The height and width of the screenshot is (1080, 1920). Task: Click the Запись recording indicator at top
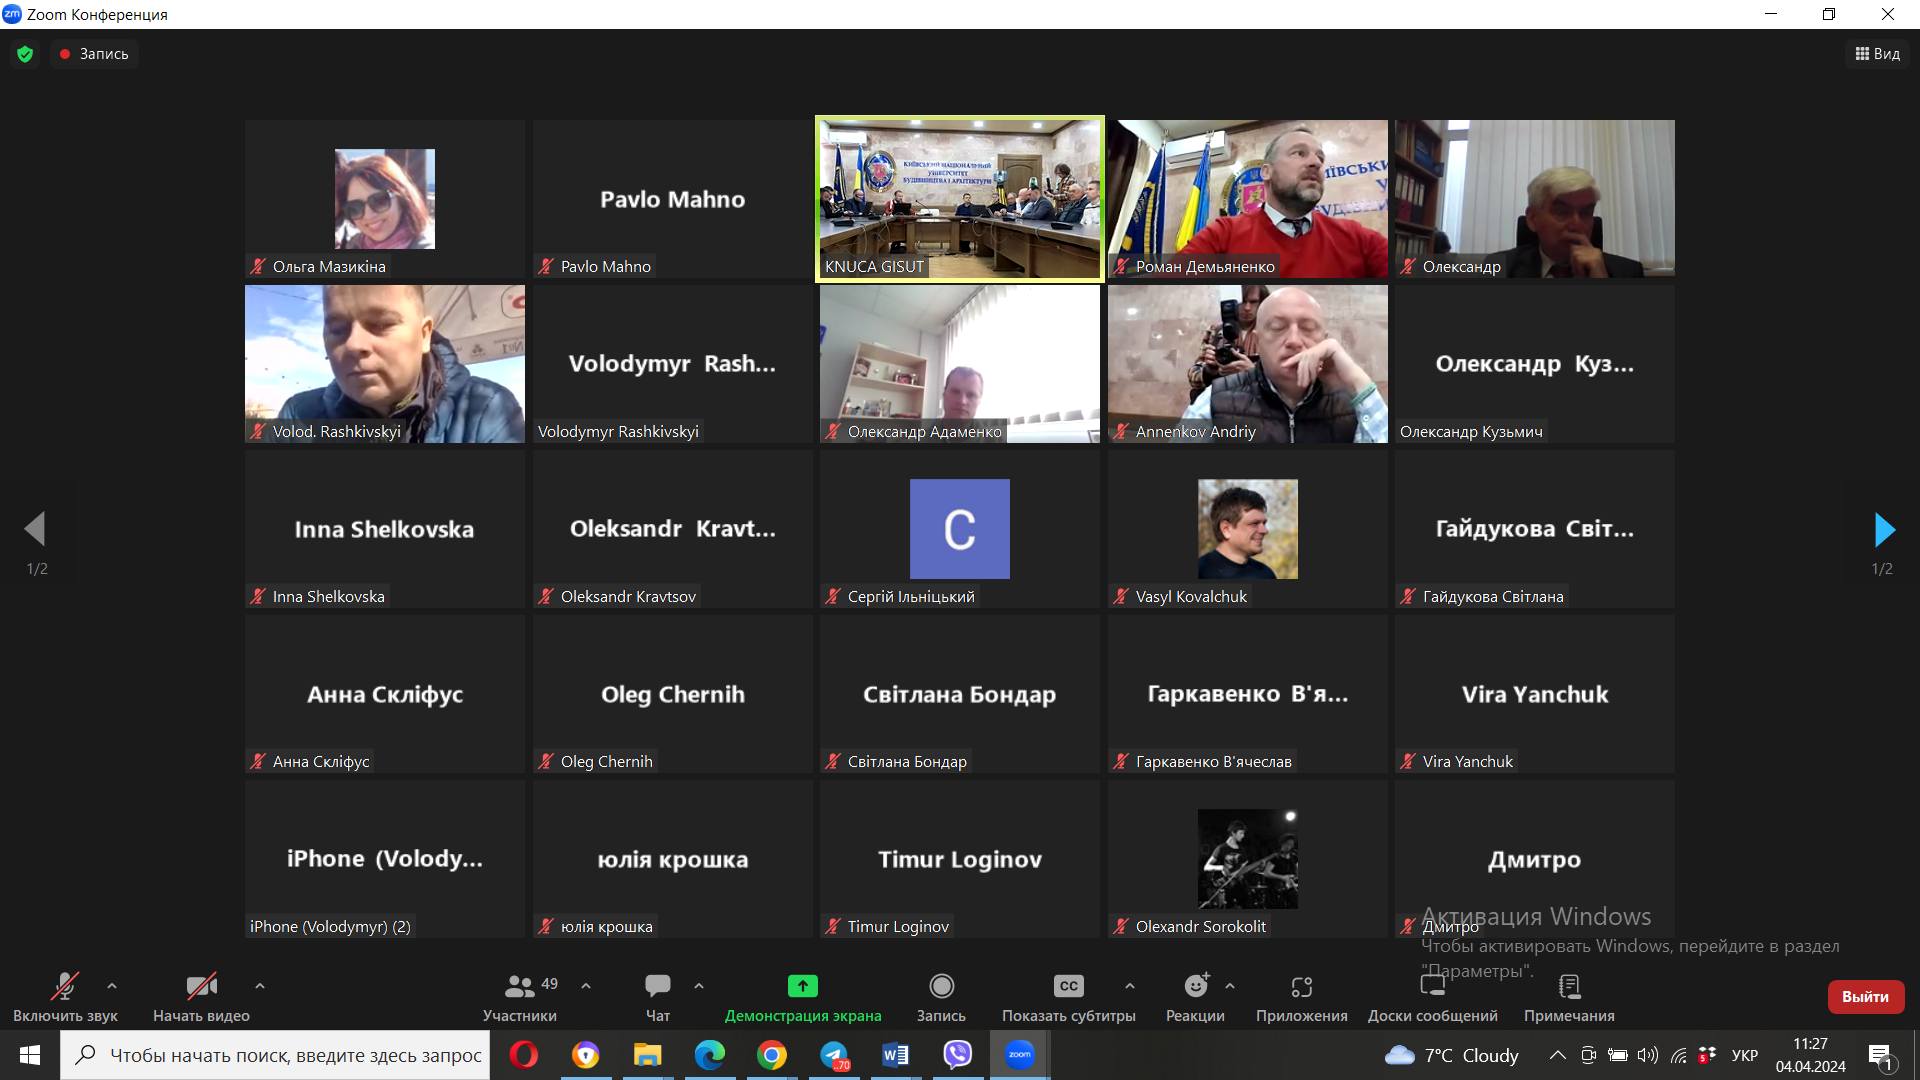click(x=94, y=54)
